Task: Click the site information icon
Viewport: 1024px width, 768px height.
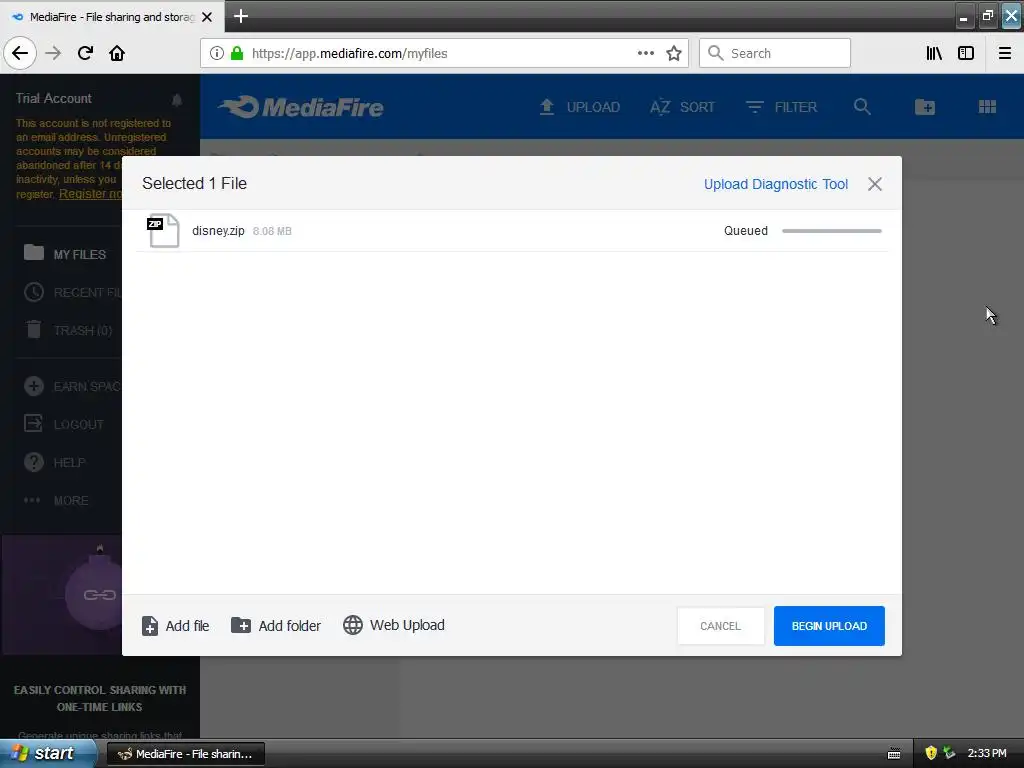Action: (x=216, y=53)
